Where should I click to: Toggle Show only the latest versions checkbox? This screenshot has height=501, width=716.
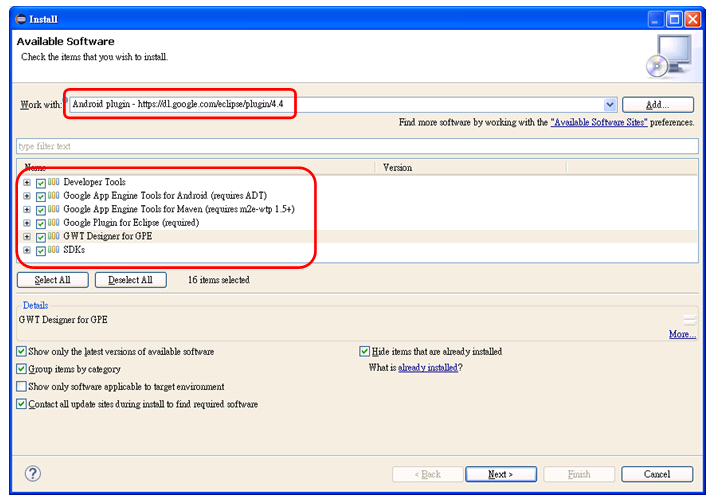[21, 351]
